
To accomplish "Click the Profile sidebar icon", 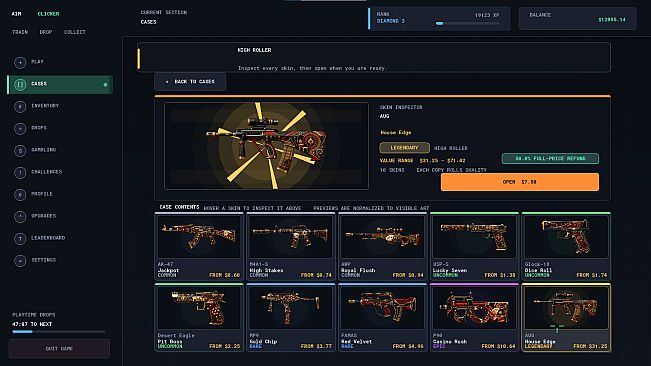I will [20, 194].
